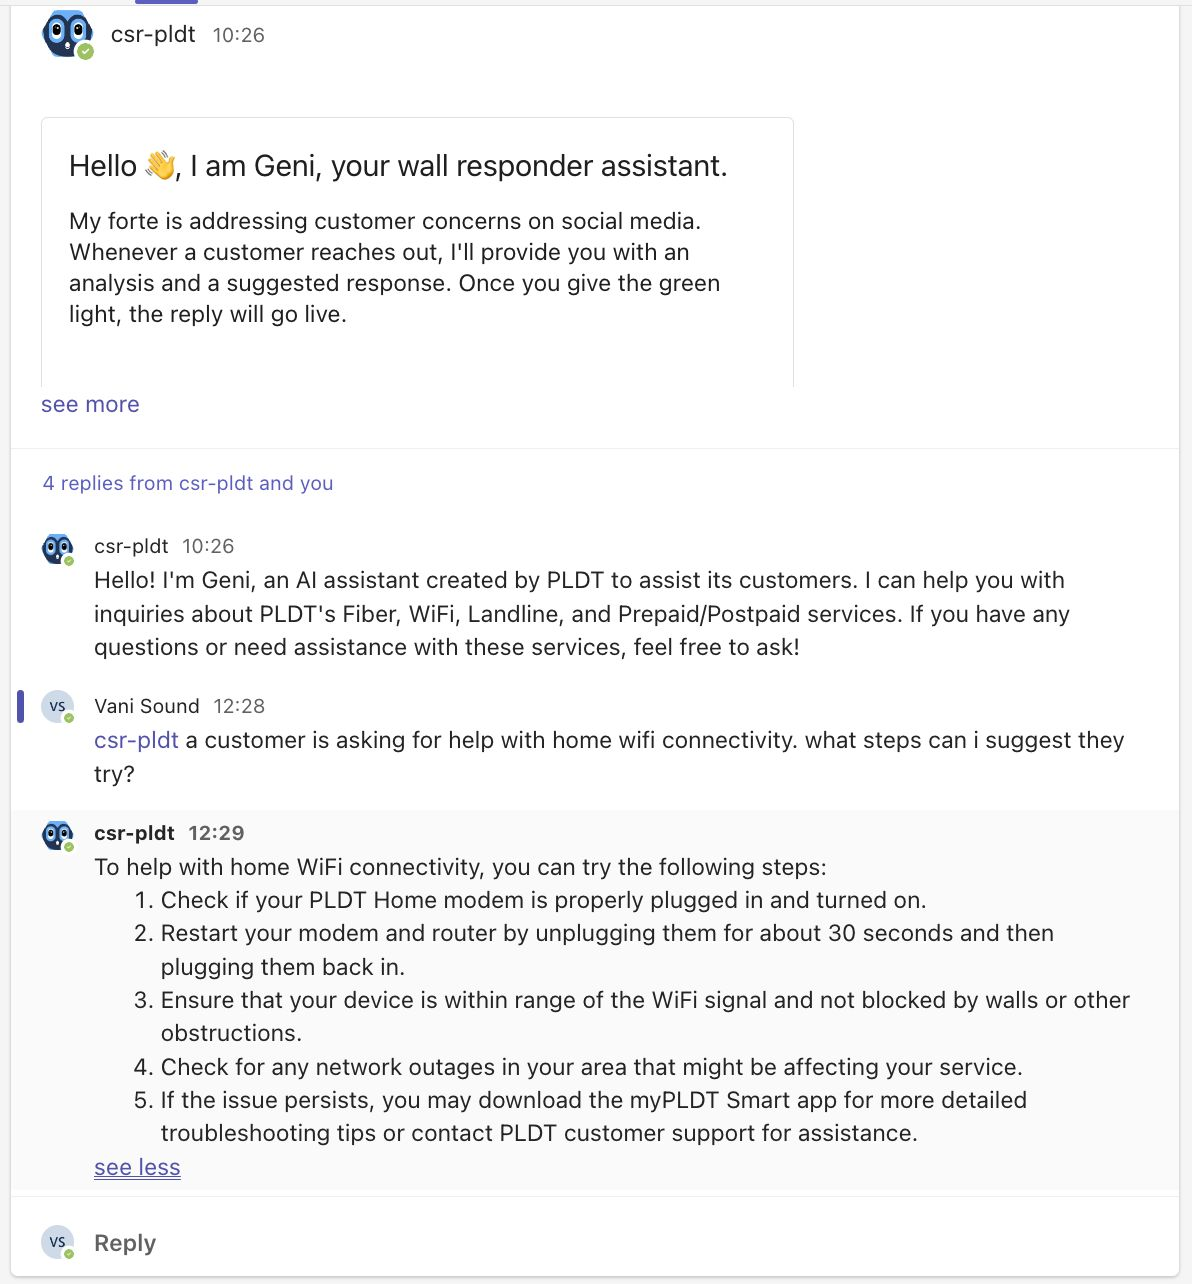Click the 12:29 timestamp on bot reply
This screenshot has width=1192, height=1284.
pos(216,833)
